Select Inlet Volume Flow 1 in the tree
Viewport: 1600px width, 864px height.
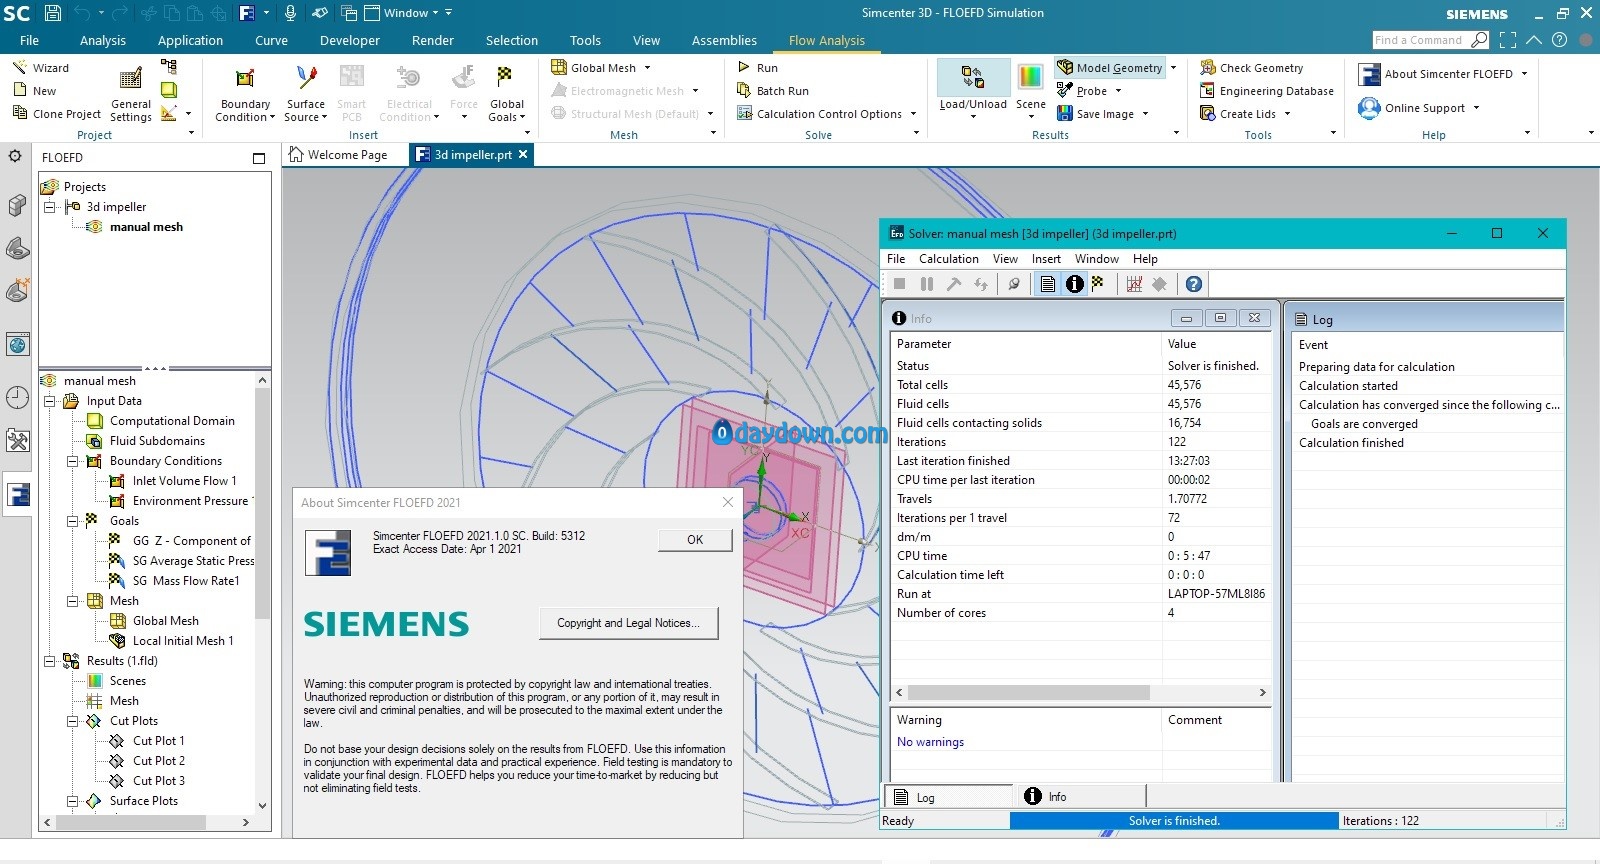(184, 481)
